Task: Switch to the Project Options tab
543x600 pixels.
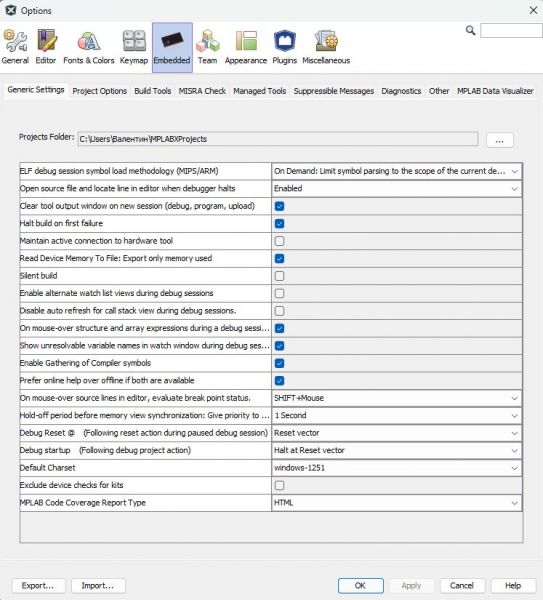Action: coord(99,91)
